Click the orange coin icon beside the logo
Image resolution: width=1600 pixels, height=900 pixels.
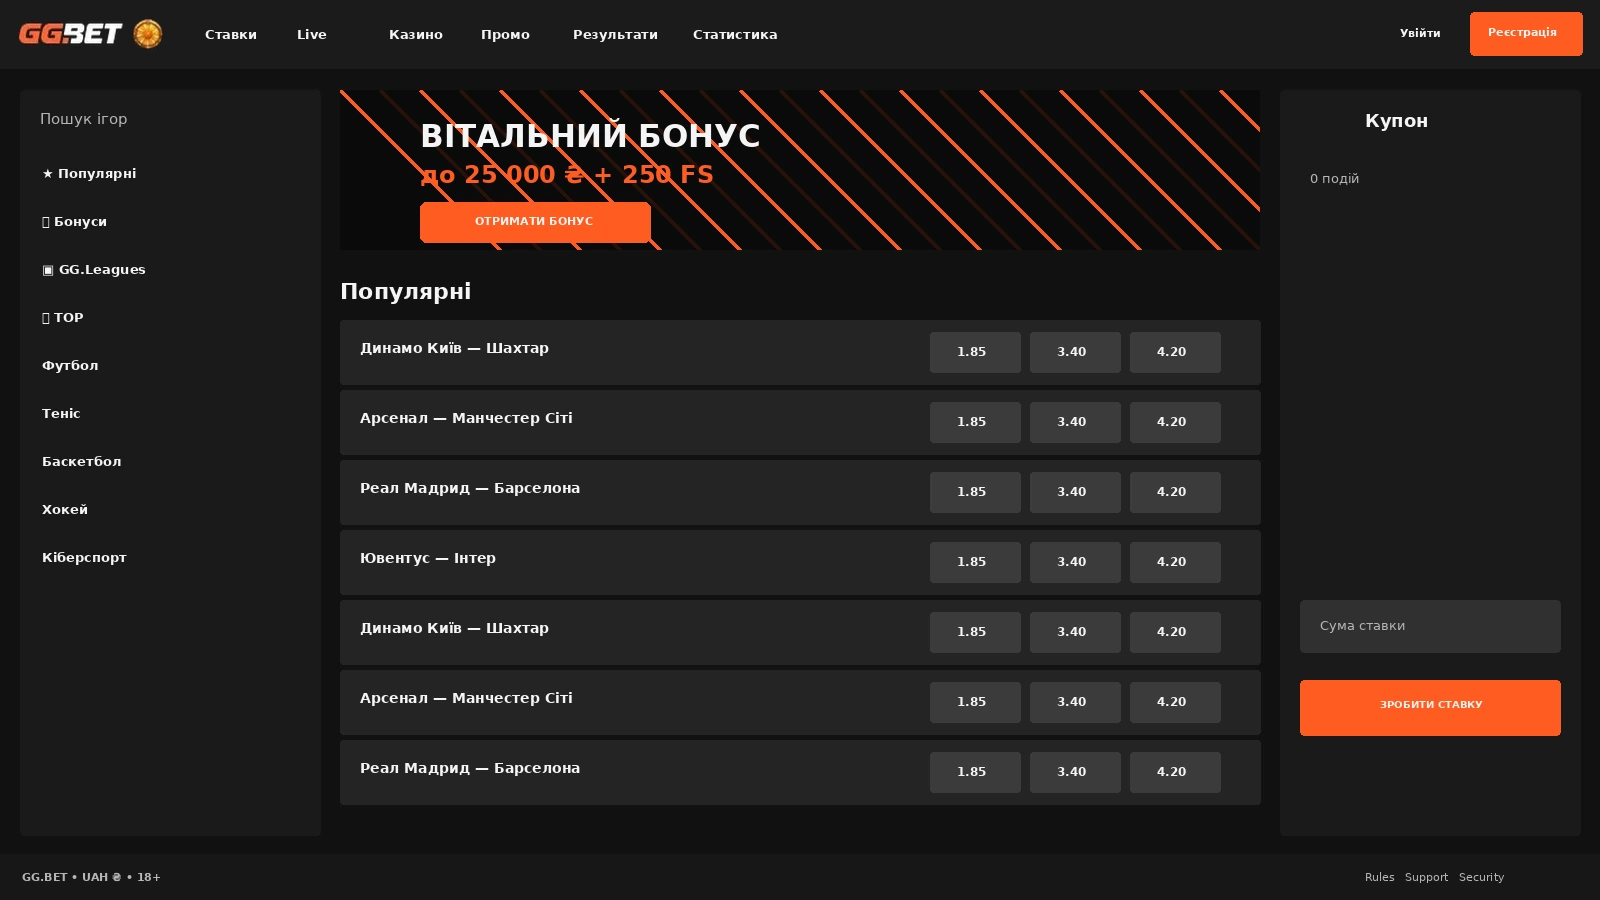click(x=148, y=34)
